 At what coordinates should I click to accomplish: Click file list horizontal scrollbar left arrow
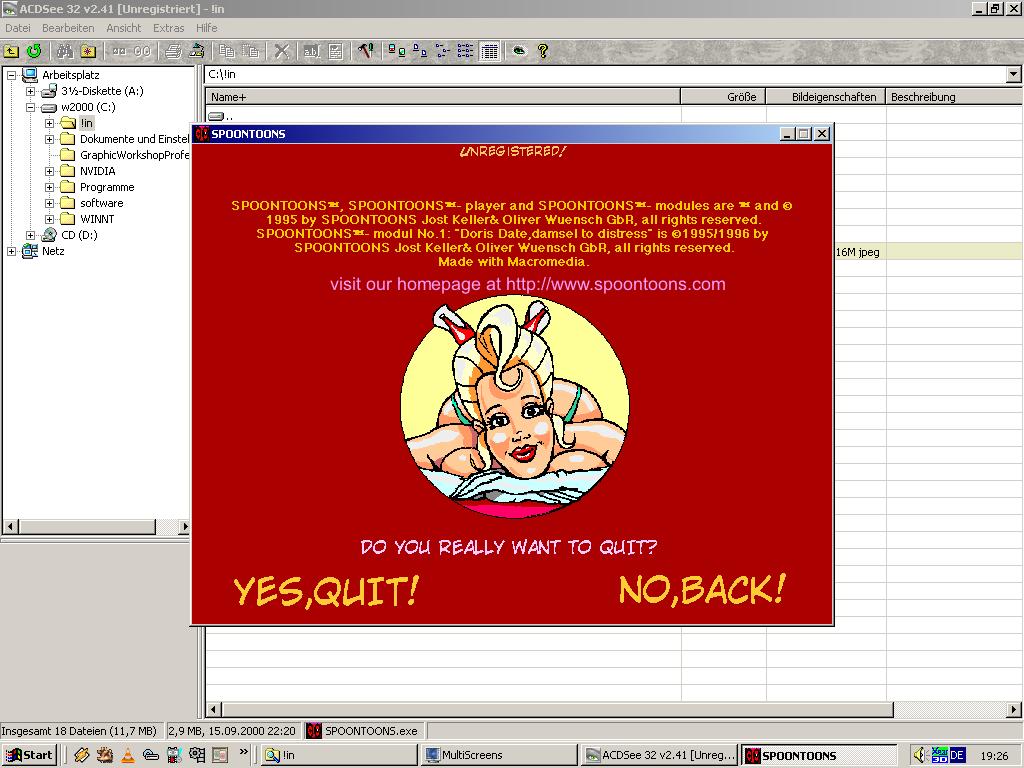[x=214, y=709]
